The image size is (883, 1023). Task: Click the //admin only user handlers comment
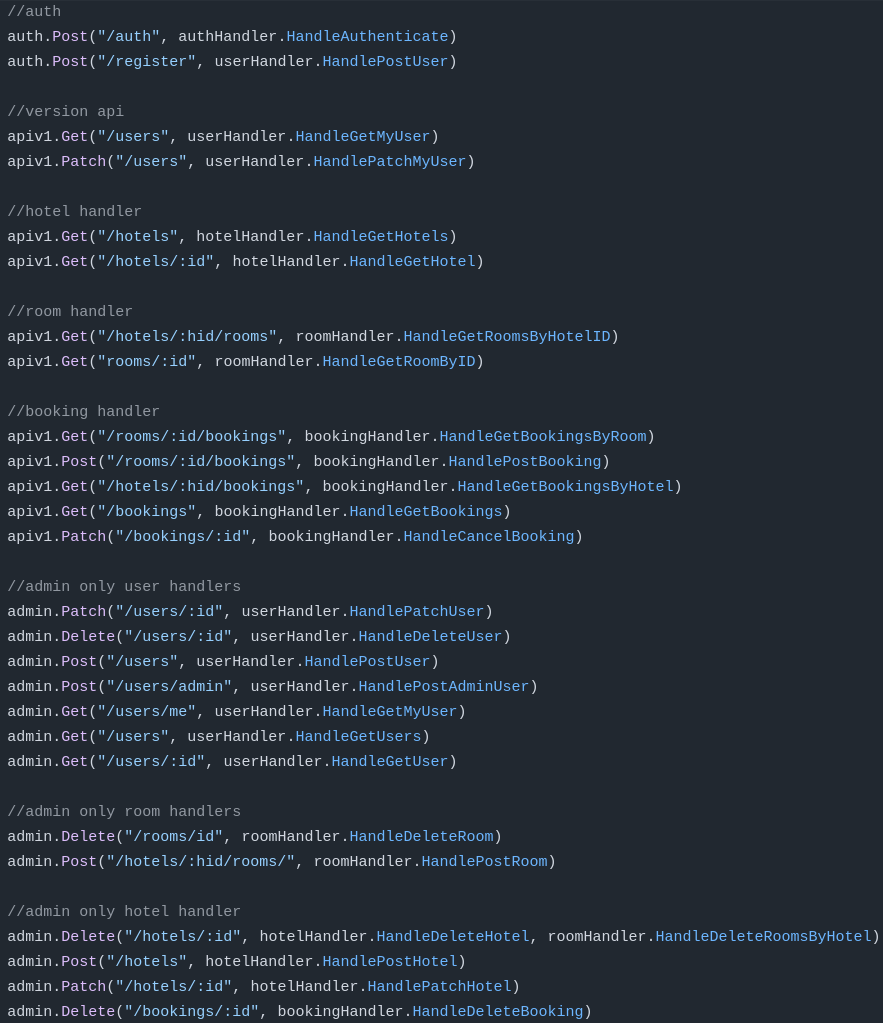click(124, 587)
